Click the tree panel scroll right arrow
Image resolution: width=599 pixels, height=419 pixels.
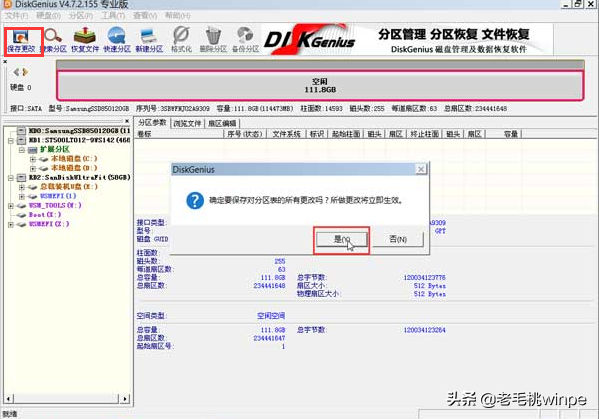pos(125,399)
